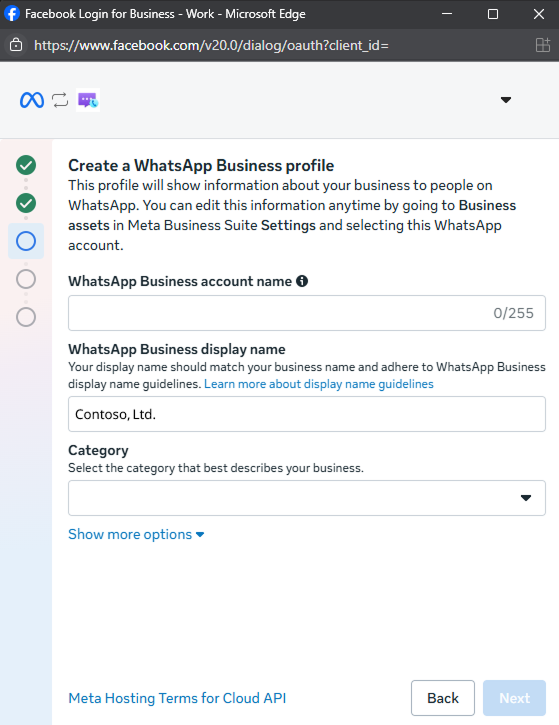Viewport: 559px width, 725px height.
Task: Click the Next button
Action: coord(514,698)
